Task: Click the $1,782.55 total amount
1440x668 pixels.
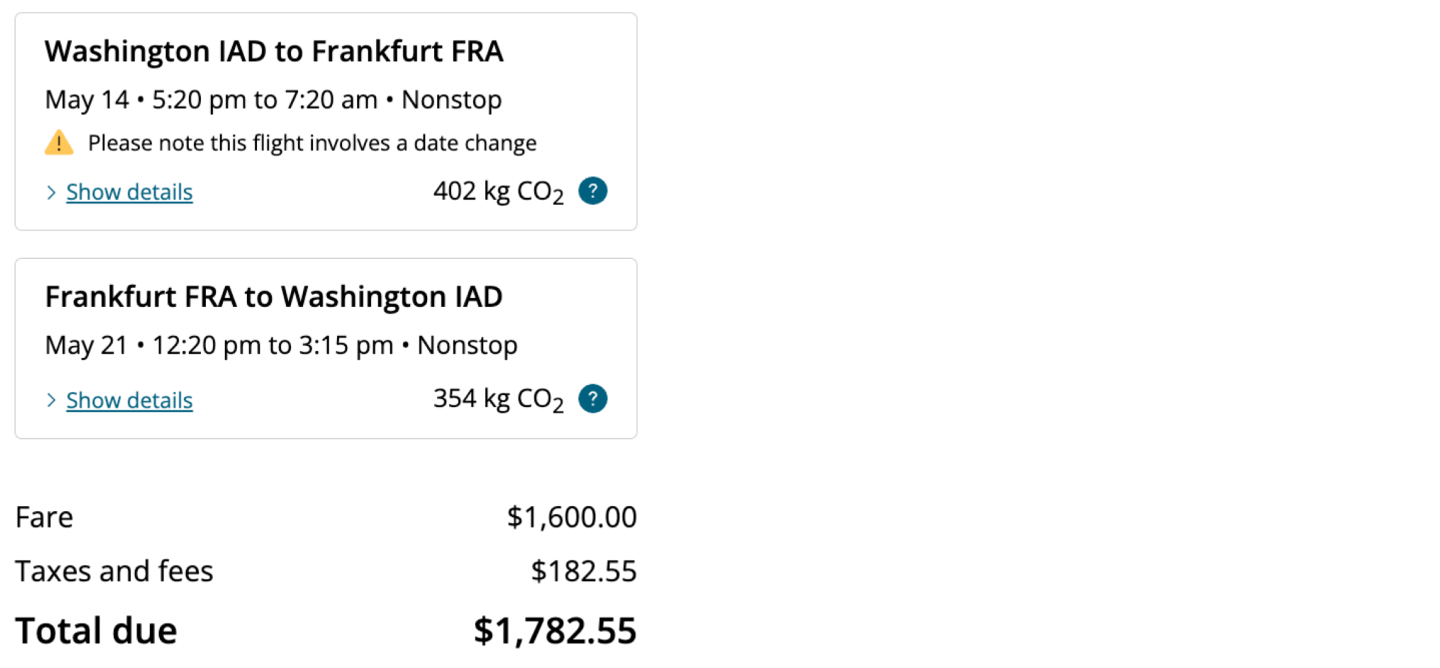Action: [x=555, y=631]
